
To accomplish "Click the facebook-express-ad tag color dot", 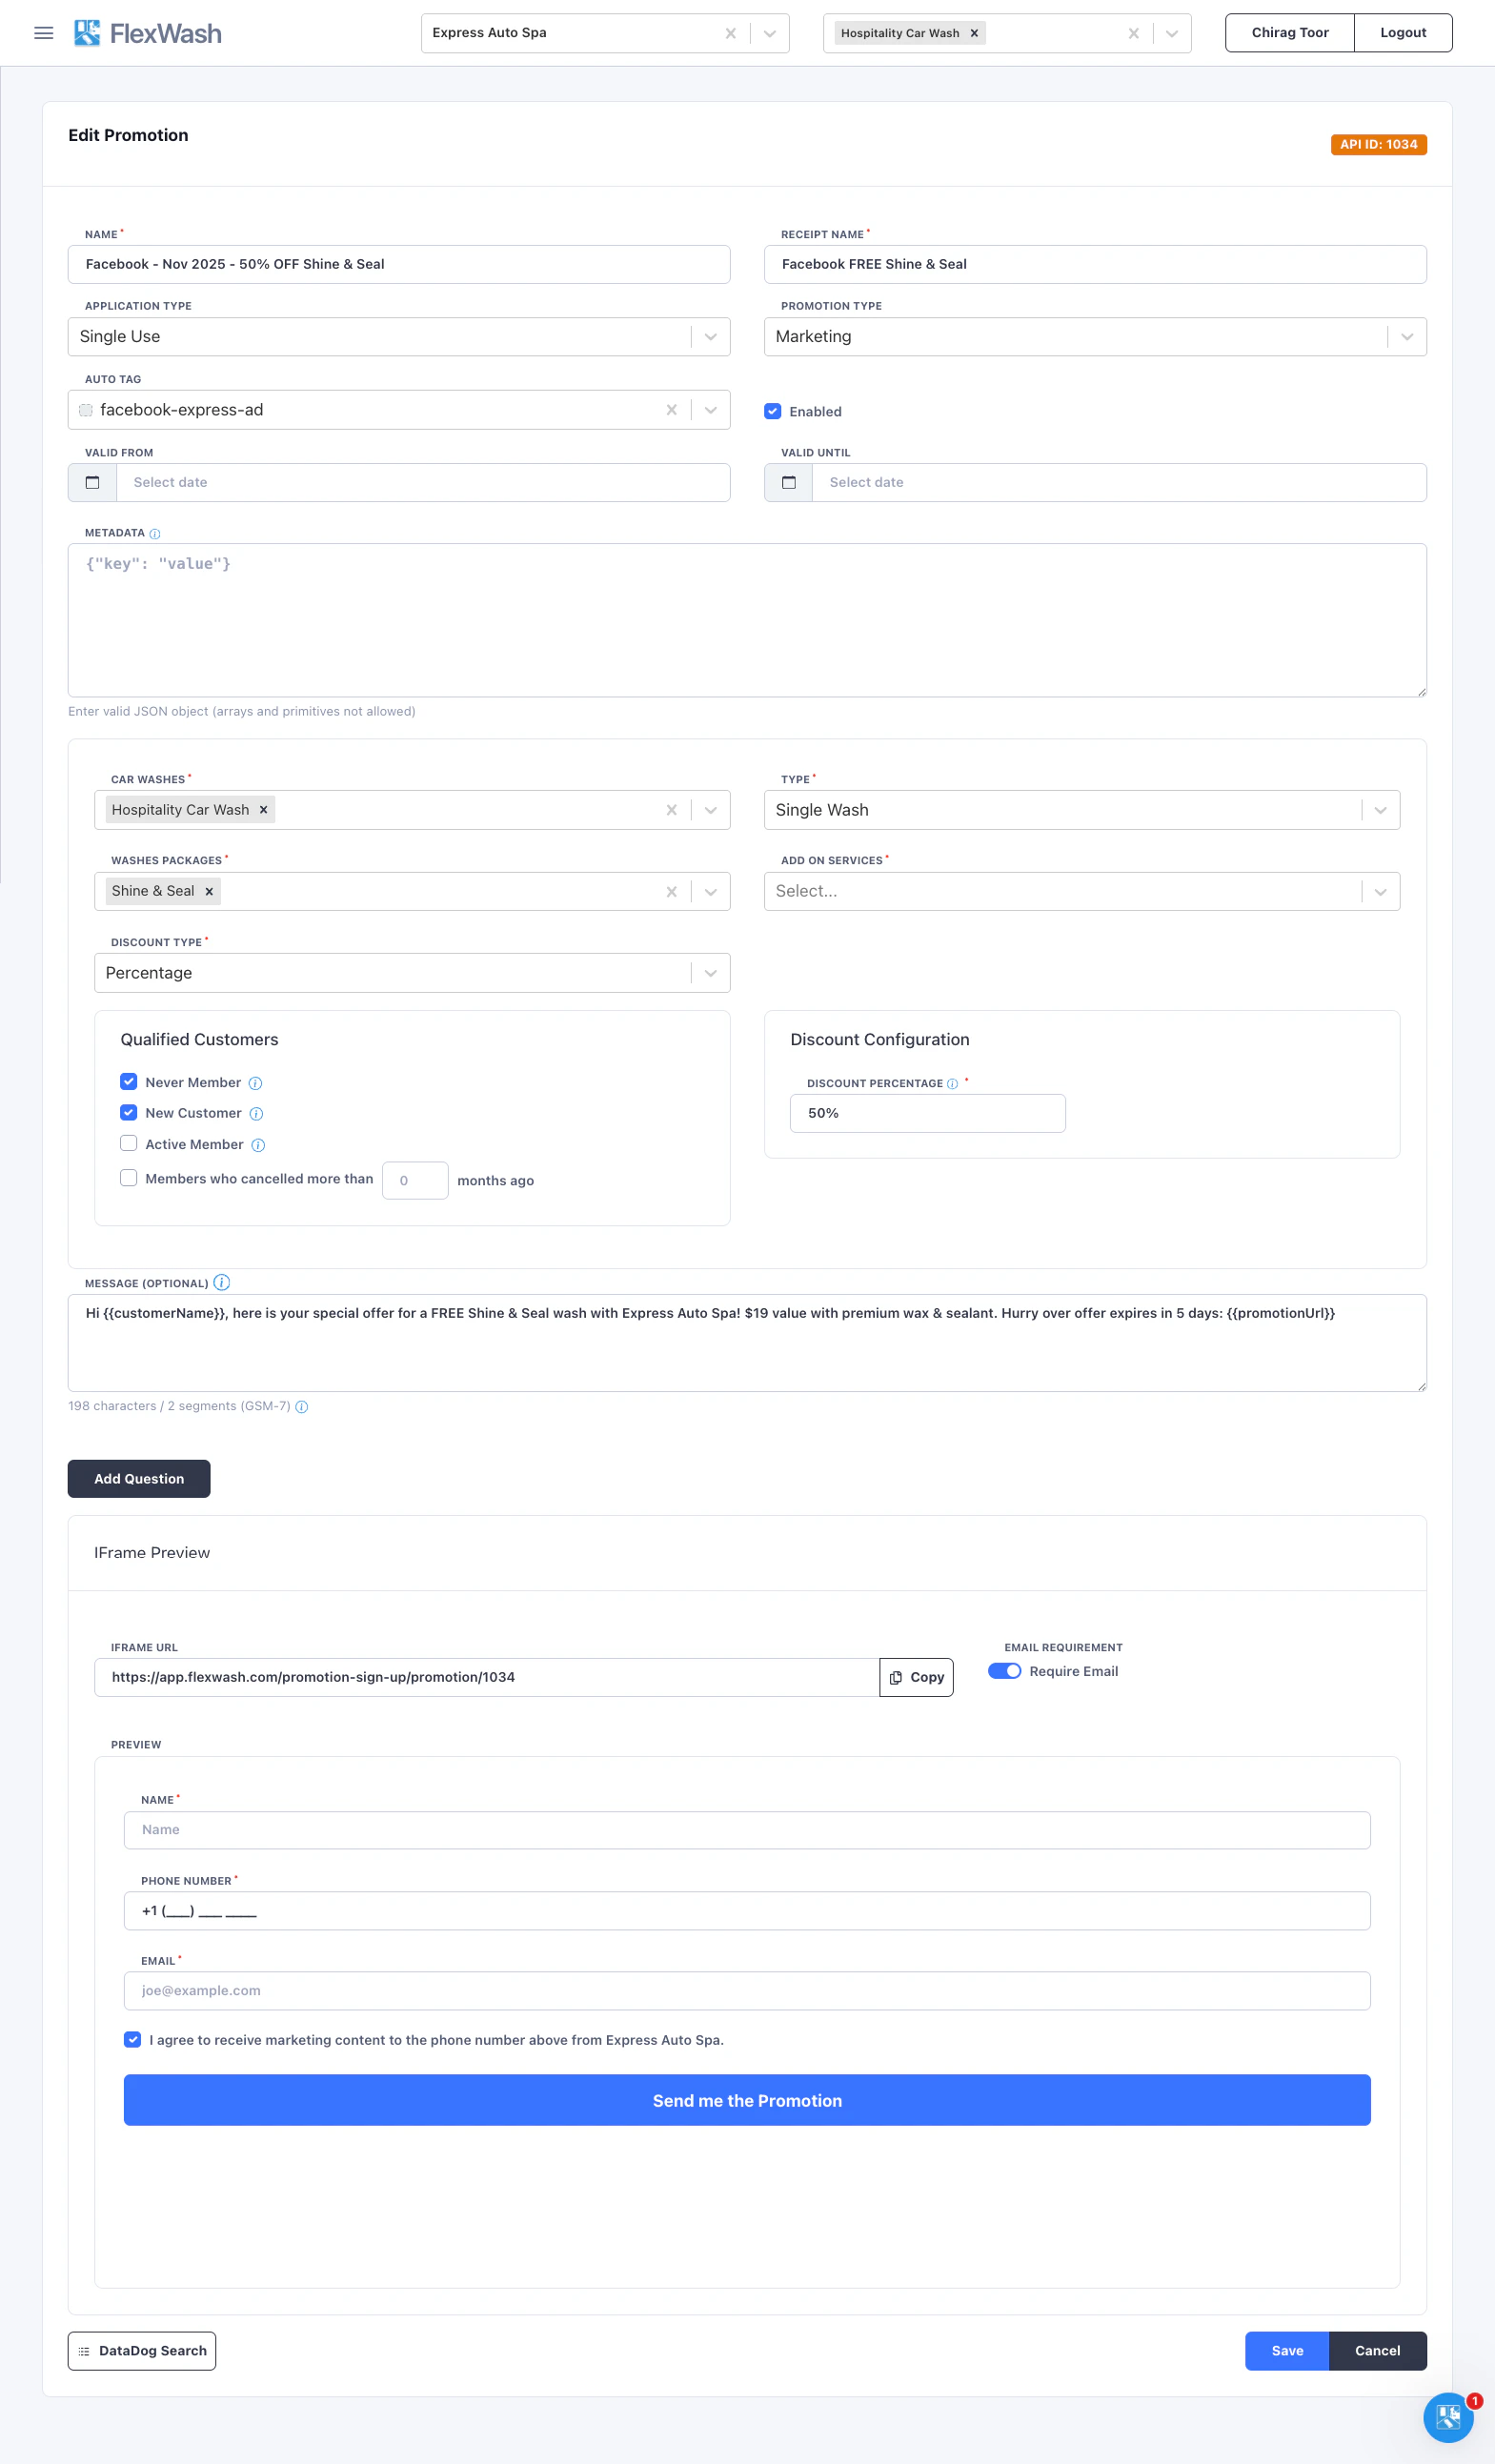I will click(86, 410).
